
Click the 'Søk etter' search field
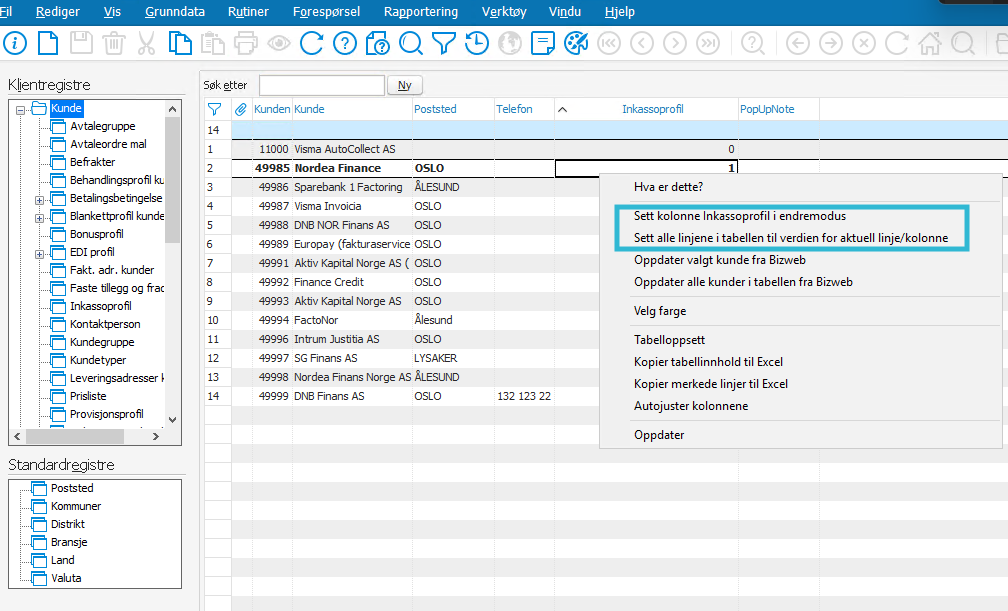(x=321, y=85)
